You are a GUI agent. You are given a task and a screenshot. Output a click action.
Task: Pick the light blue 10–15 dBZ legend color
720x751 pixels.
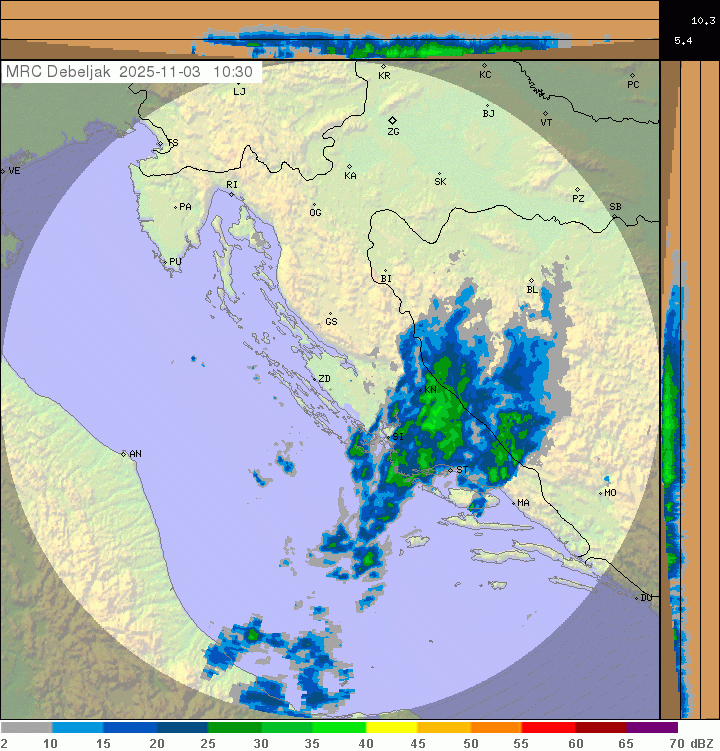(78, 728)
